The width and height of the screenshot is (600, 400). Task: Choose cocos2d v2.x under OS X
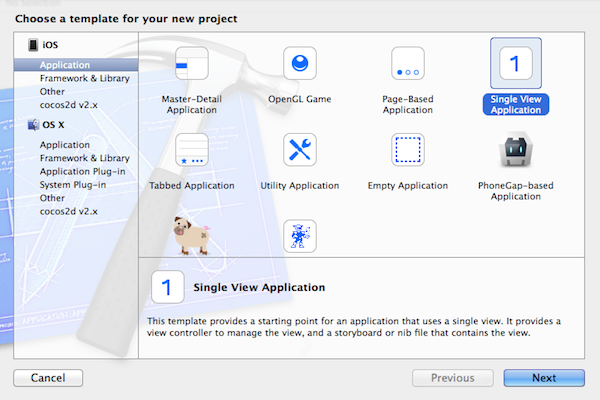coord(68,211)
